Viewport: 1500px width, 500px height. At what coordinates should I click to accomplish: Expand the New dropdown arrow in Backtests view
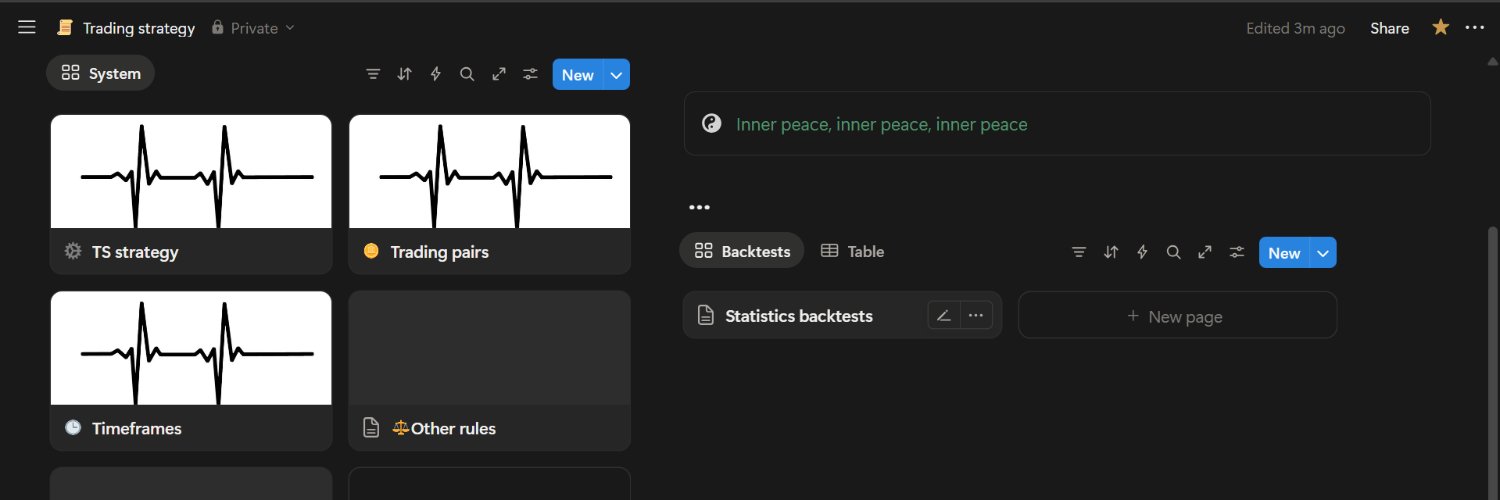1323,253
